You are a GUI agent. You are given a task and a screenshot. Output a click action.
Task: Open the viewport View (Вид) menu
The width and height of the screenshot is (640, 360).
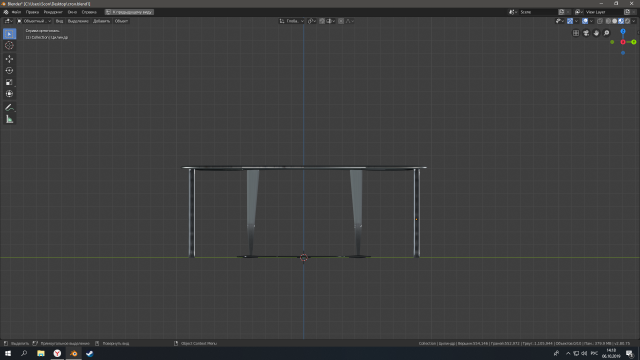(x=59, y=21)
